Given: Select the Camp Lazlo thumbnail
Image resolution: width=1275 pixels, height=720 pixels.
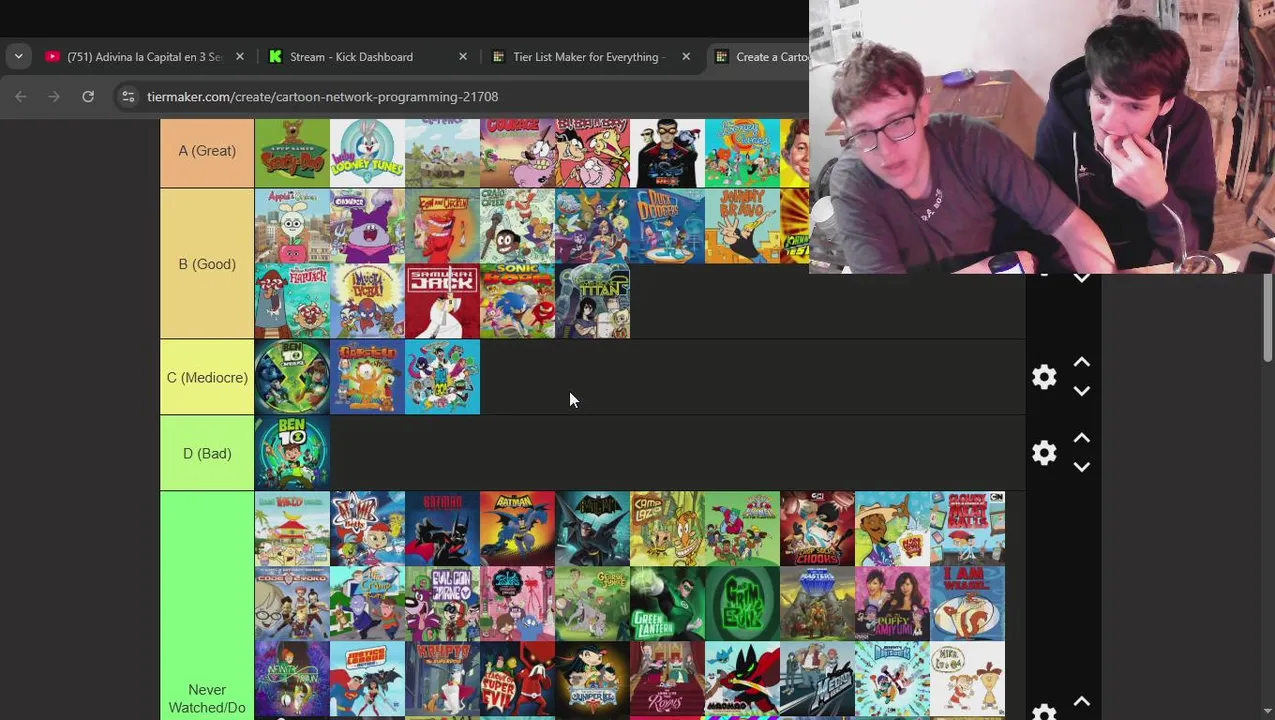Looking at the screenshot, I should tap(667, 528).
